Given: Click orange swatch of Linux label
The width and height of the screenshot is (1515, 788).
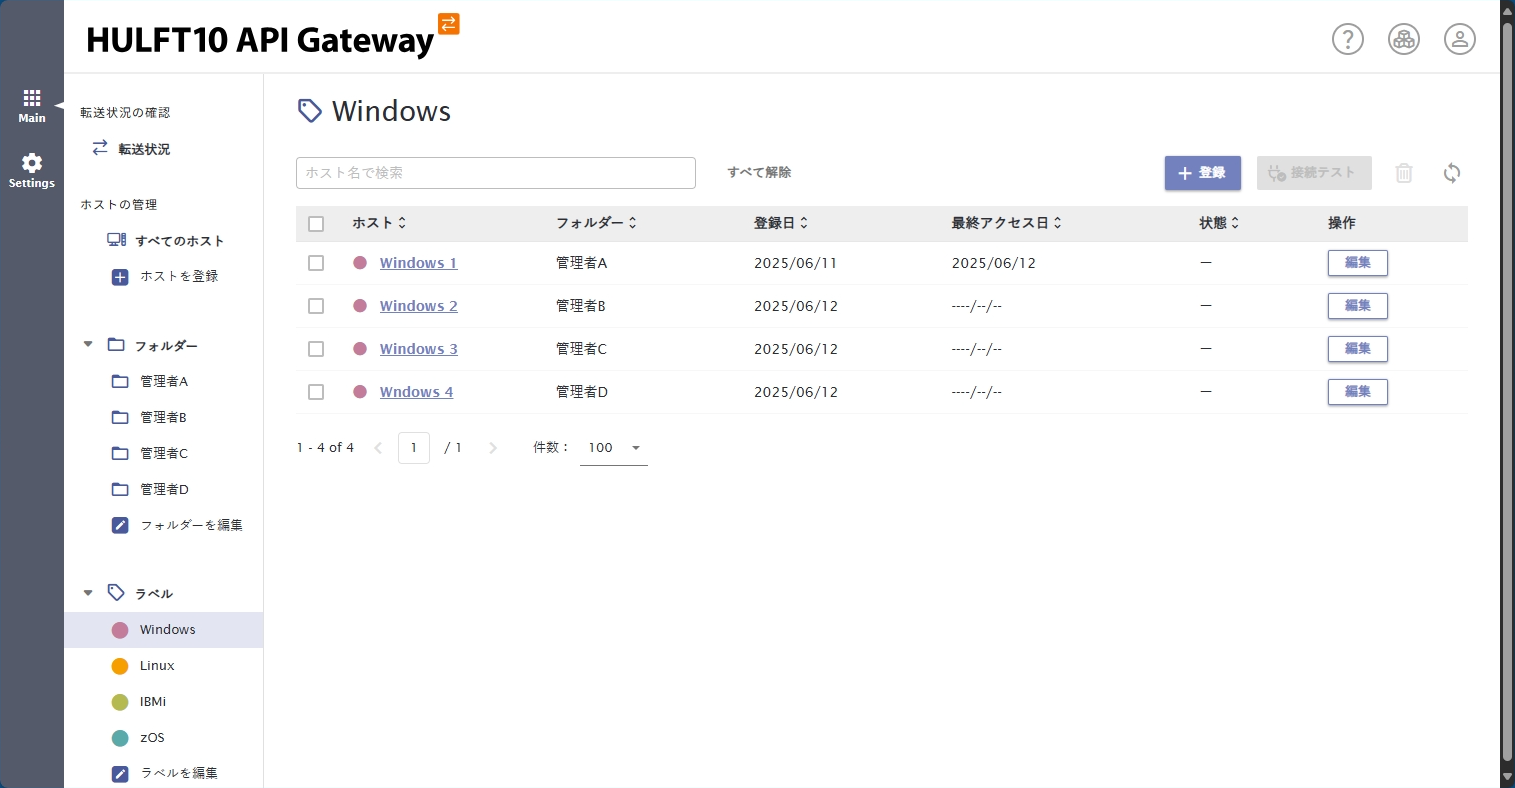Looking at the screenshot, I should tap(120, 666).
